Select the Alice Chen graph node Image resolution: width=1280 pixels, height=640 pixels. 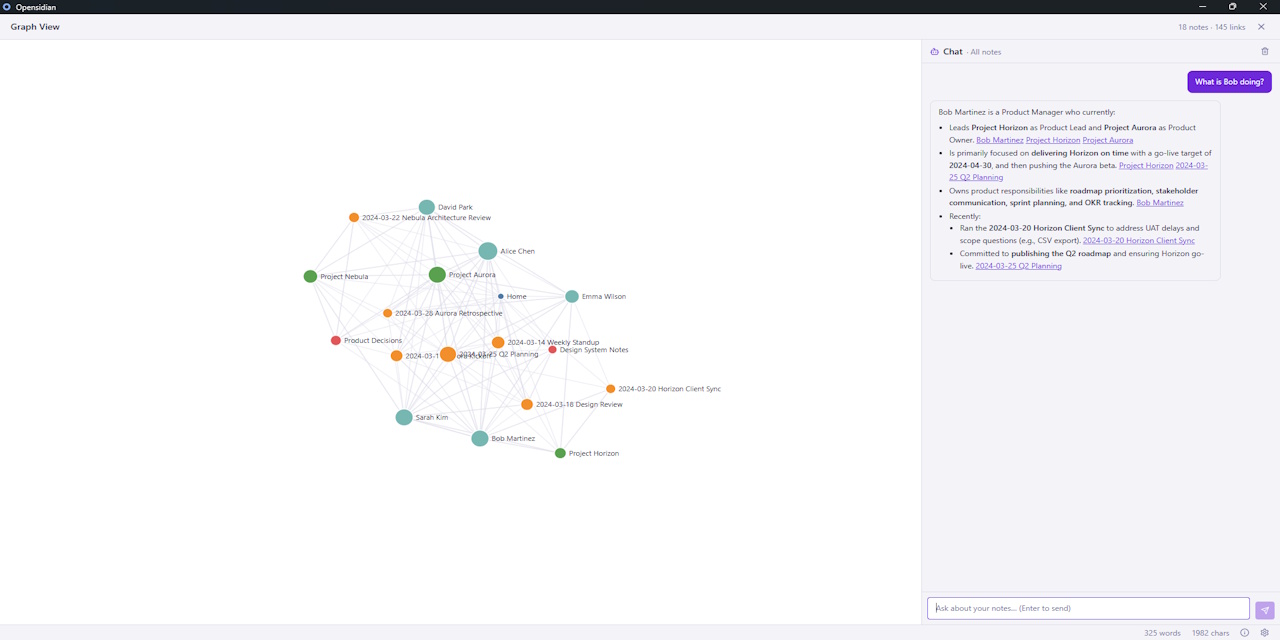[x=488, y=251]
